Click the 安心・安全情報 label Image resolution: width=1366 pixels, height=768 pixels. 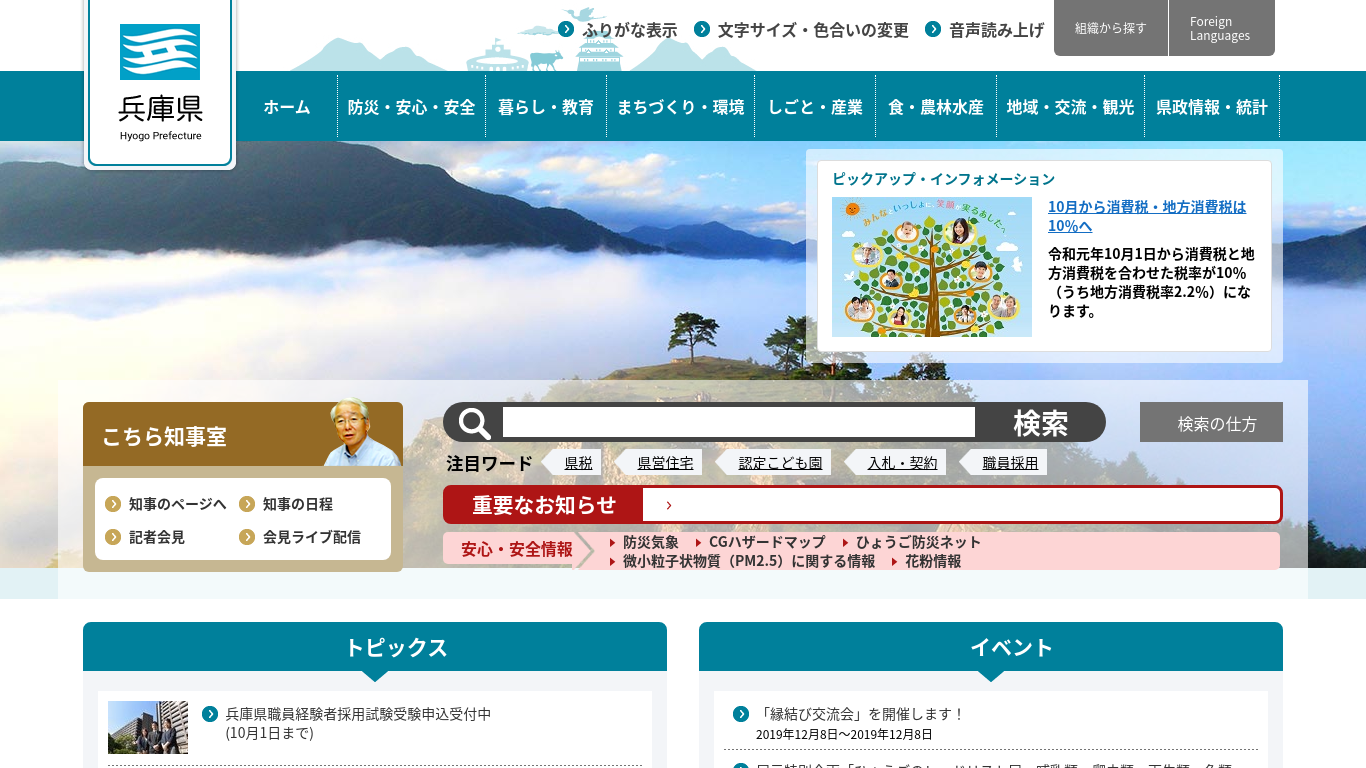[x=517, y=549]
